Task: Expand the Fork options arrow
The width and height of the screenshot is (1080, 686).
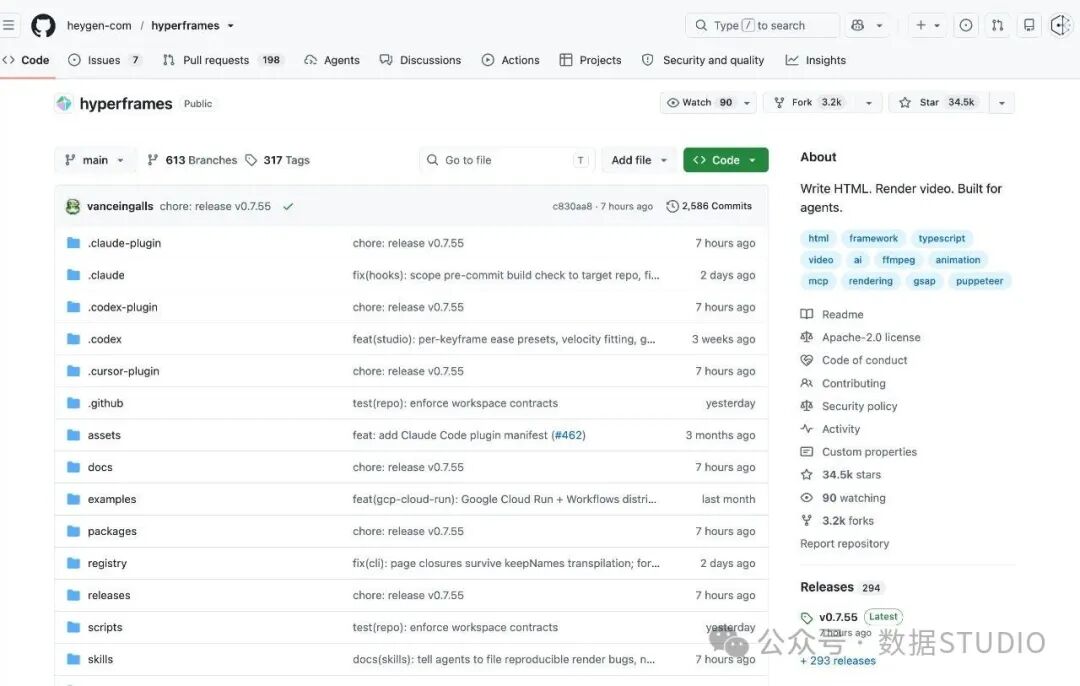Action: pos(869,103)
